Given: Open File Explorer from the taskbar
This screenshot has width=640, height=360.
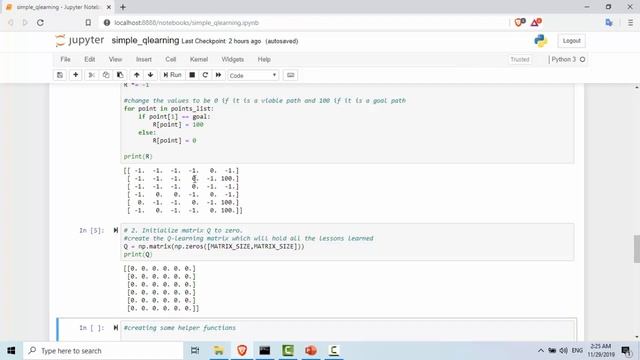Looking at the screenshot, I should pos(218,351).
